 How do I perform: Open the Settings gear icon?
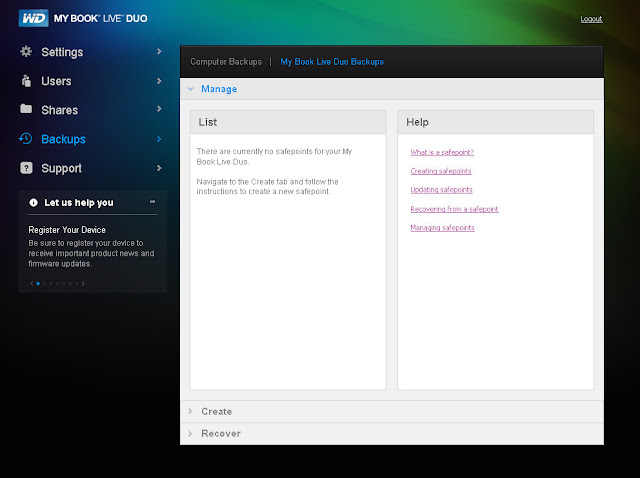coord(26,51)
